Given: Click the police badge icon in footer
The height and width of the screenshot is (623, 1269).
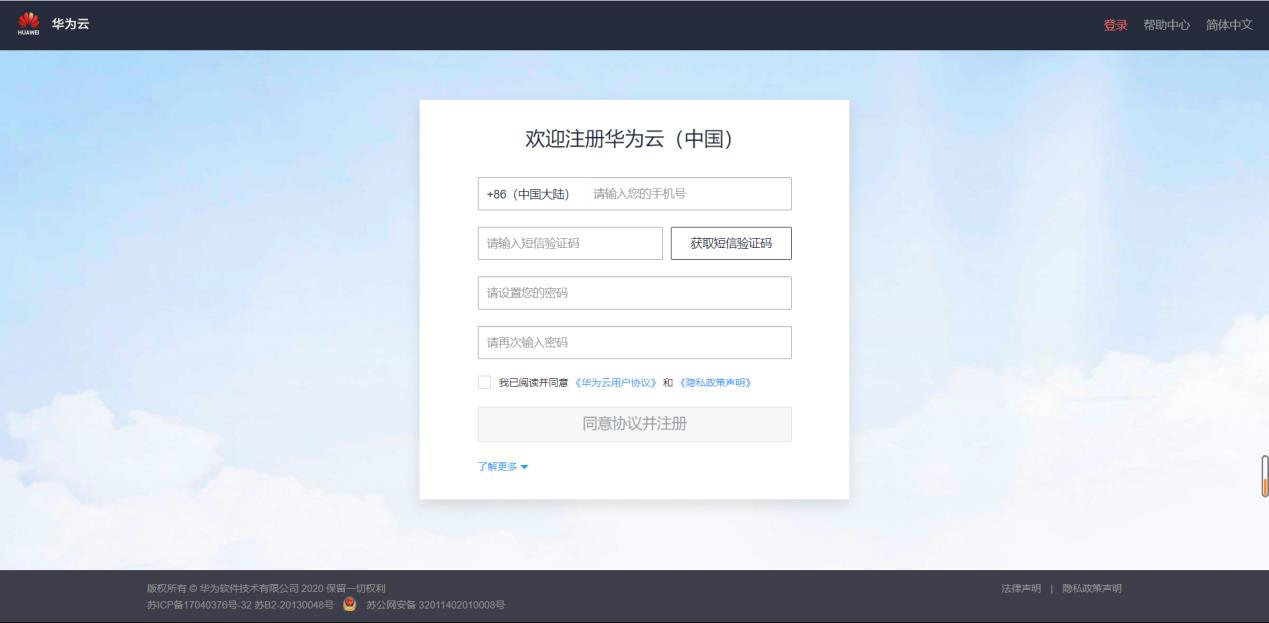Looking at the screenshot, I should pyautogui.click(x=350, y=604).
